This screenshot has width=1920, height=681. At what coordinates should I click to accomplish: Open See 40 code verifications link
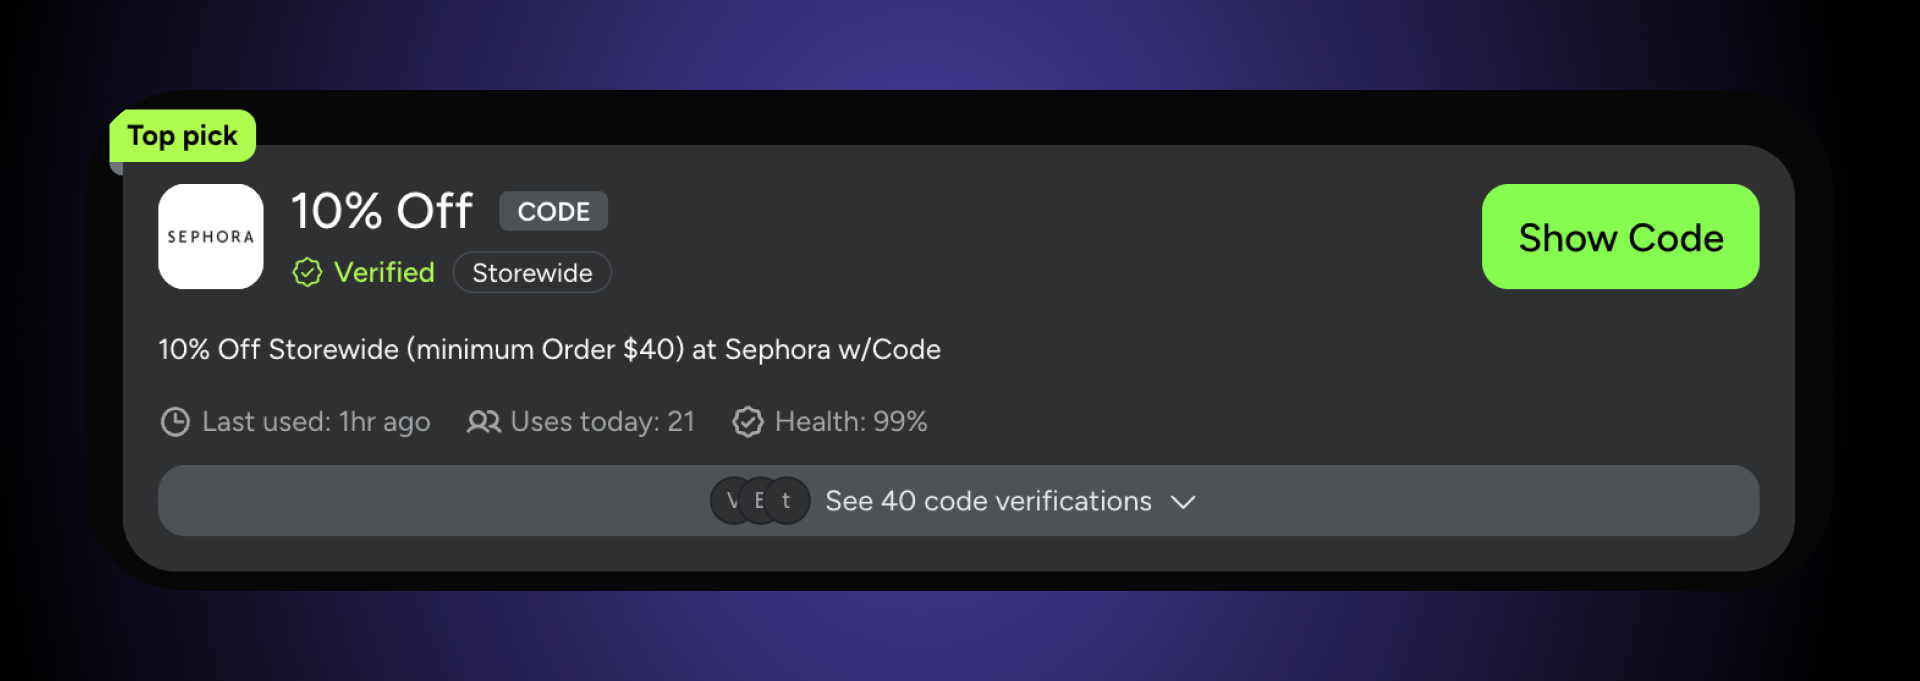(987, 501)
